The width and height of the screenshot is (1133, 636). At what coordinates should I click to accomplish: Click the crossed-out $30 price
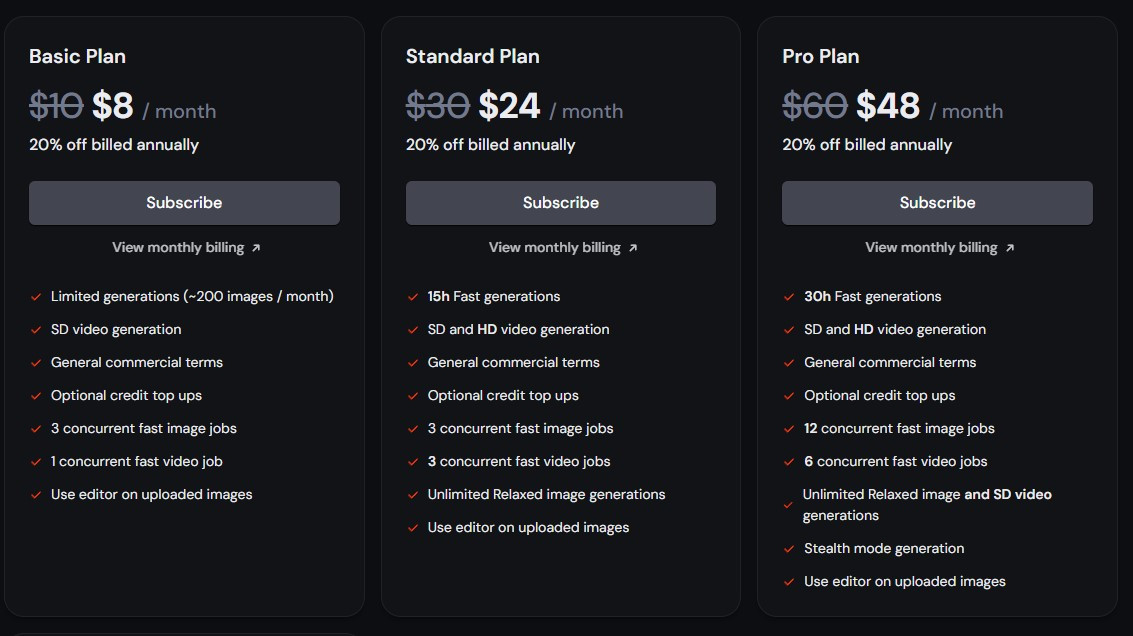point(437,106)
